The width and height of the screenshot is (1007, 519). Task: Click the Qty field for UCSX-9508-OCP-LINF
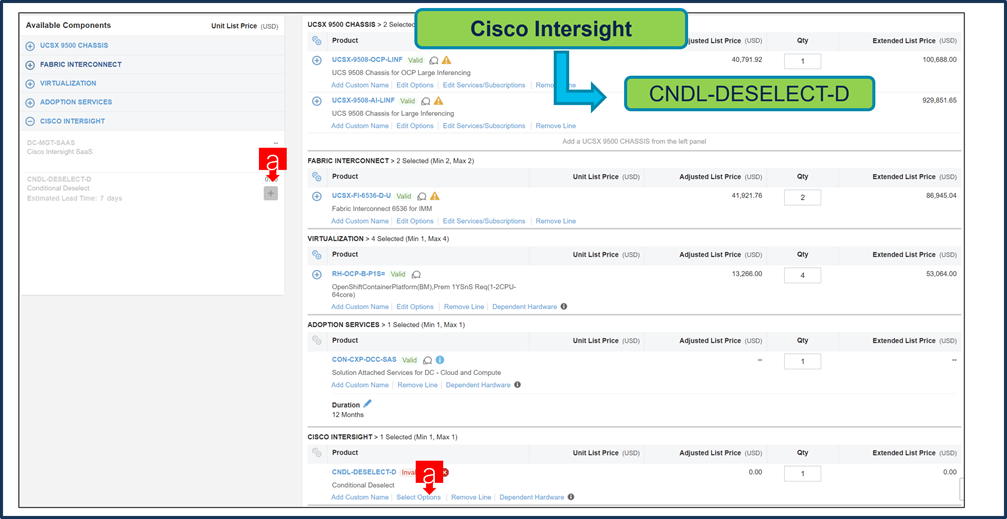tap(802, 62)
